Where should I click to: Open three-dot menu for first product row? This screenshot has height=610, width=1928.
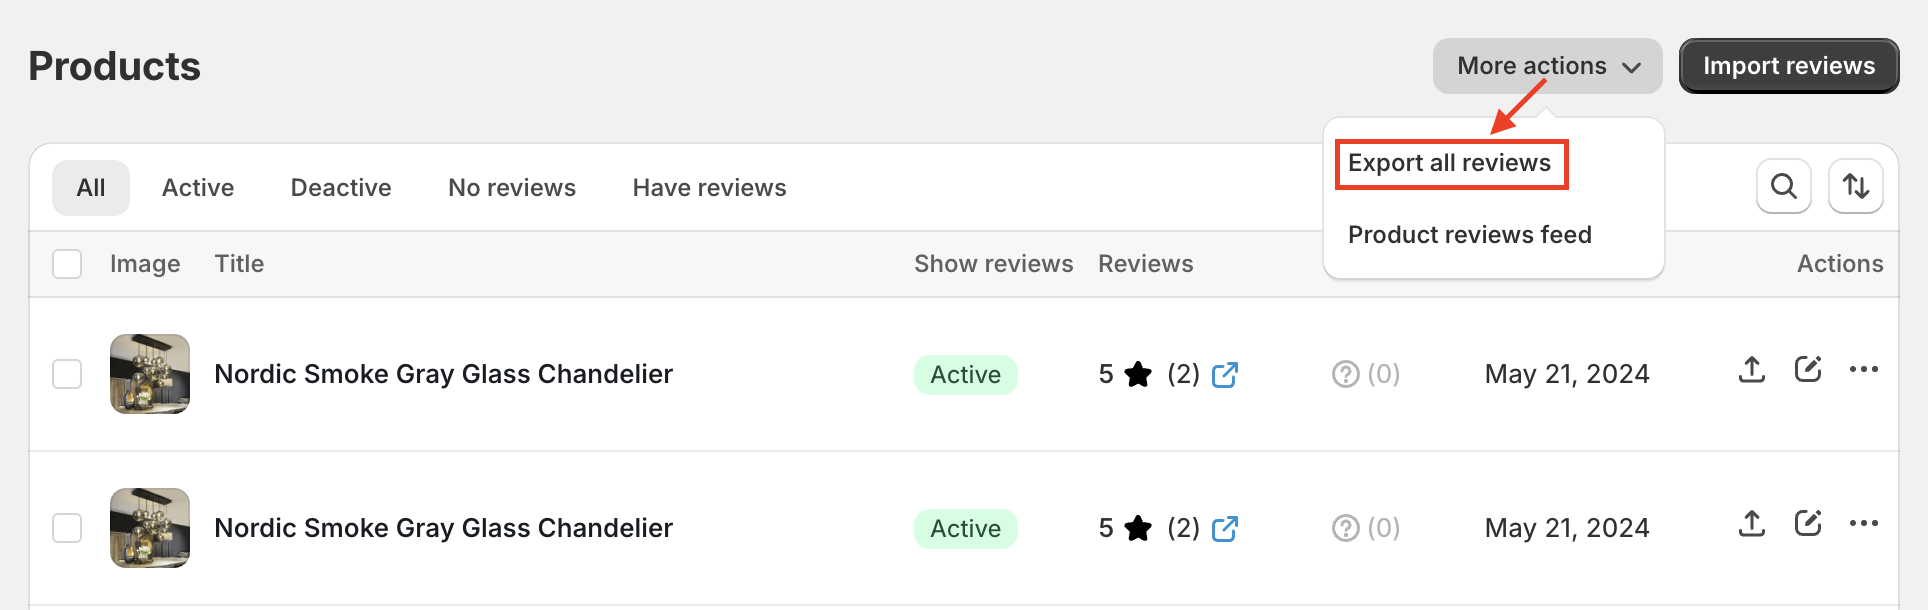1863,370
